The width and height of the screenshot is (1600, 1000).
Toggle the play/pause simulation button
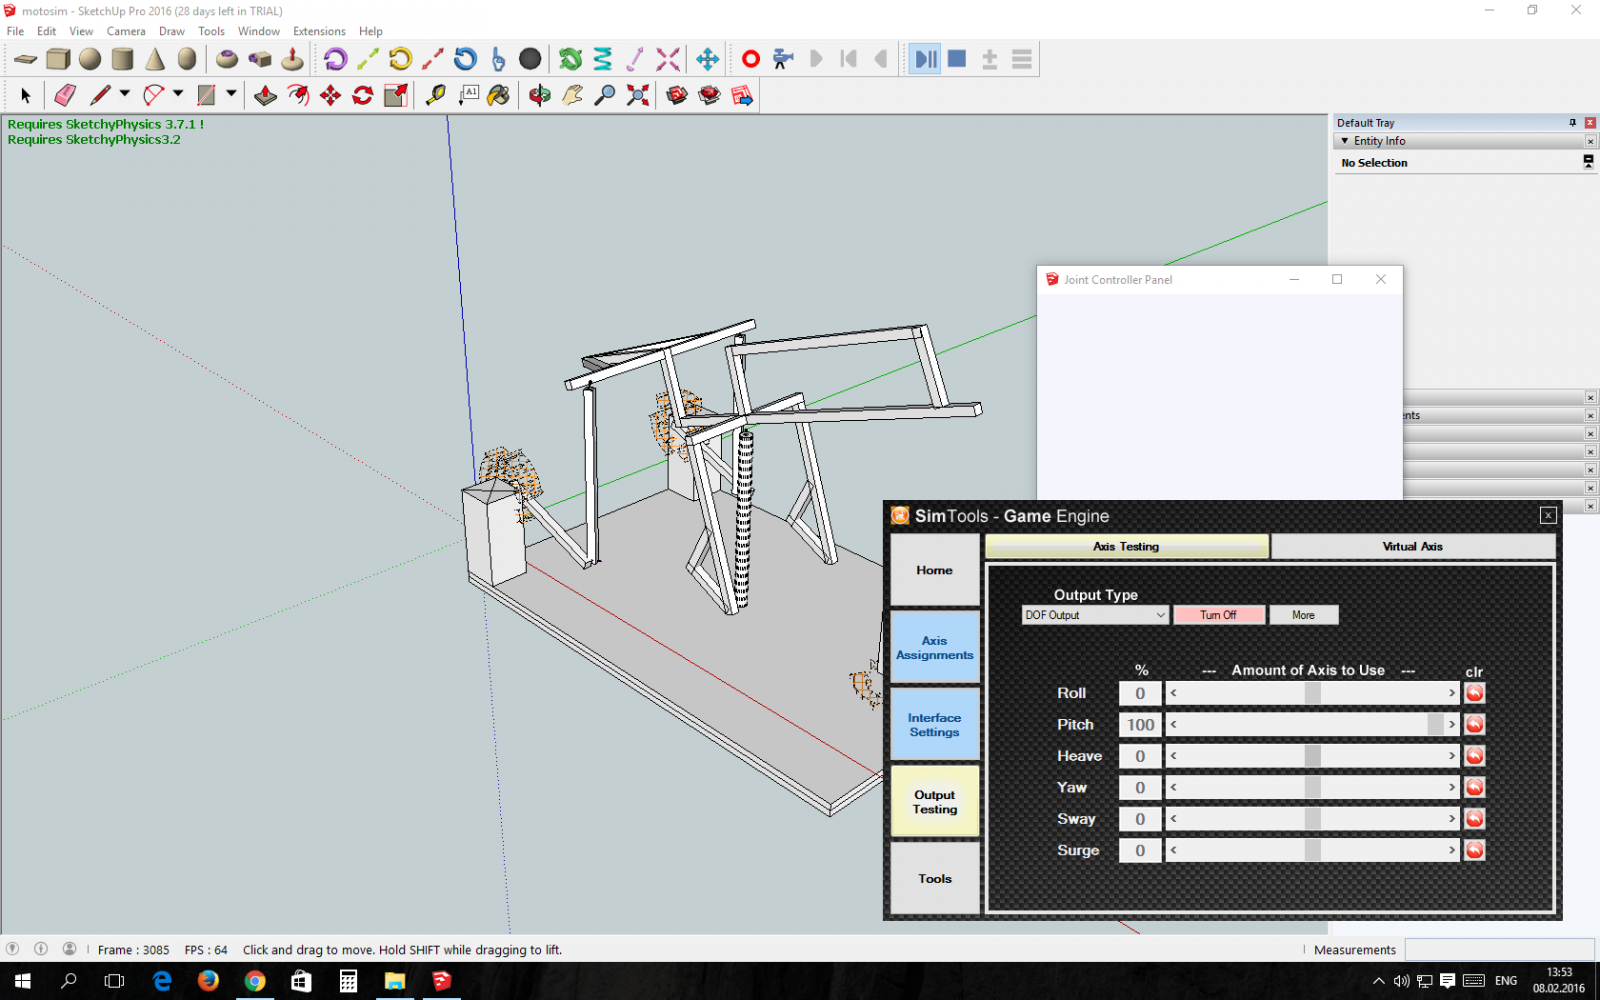[925, 59]
